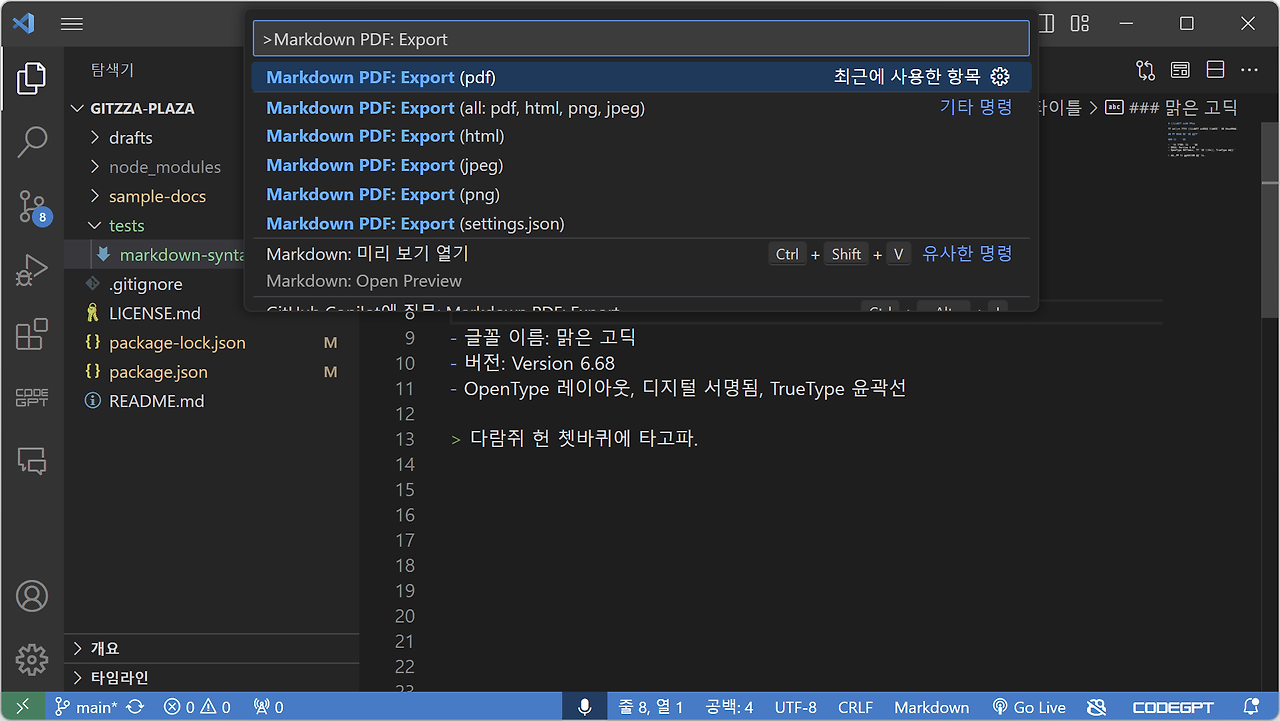Open the chat panel icon in activity bar
The image size is (1280, 721).
pos(32,460)
